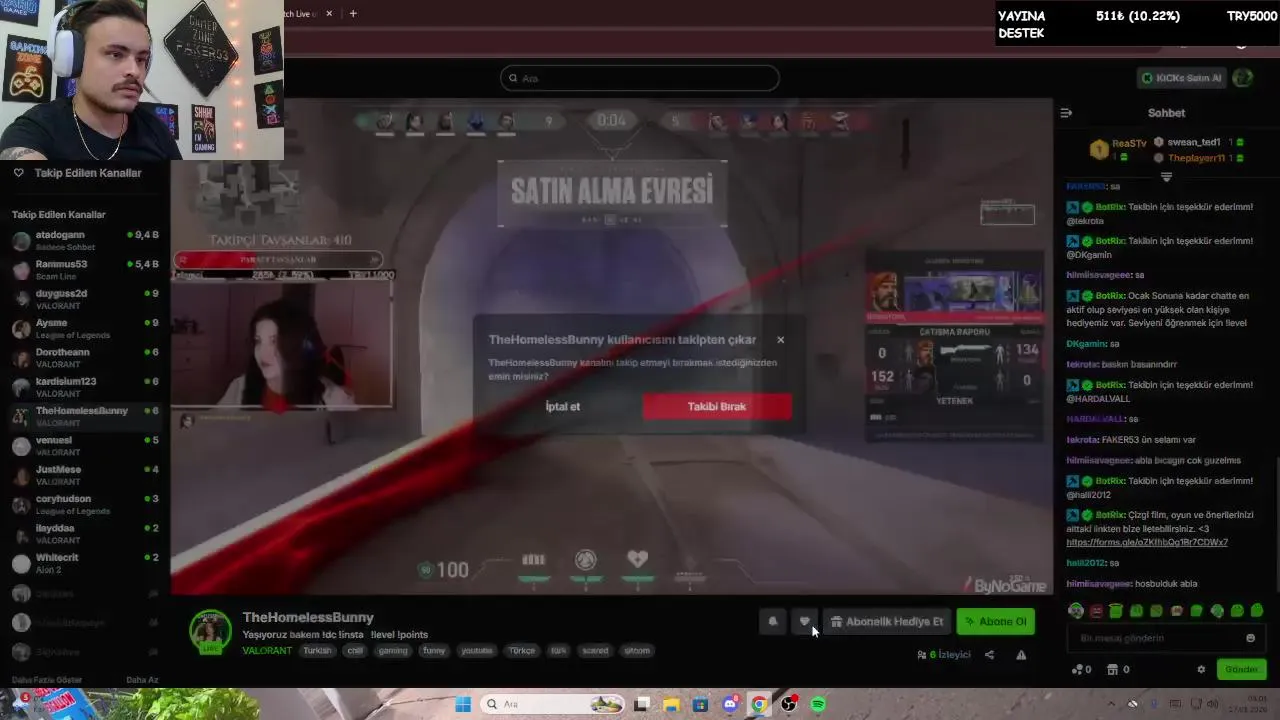Click the Ara search bar on Kick

point(640,78)
